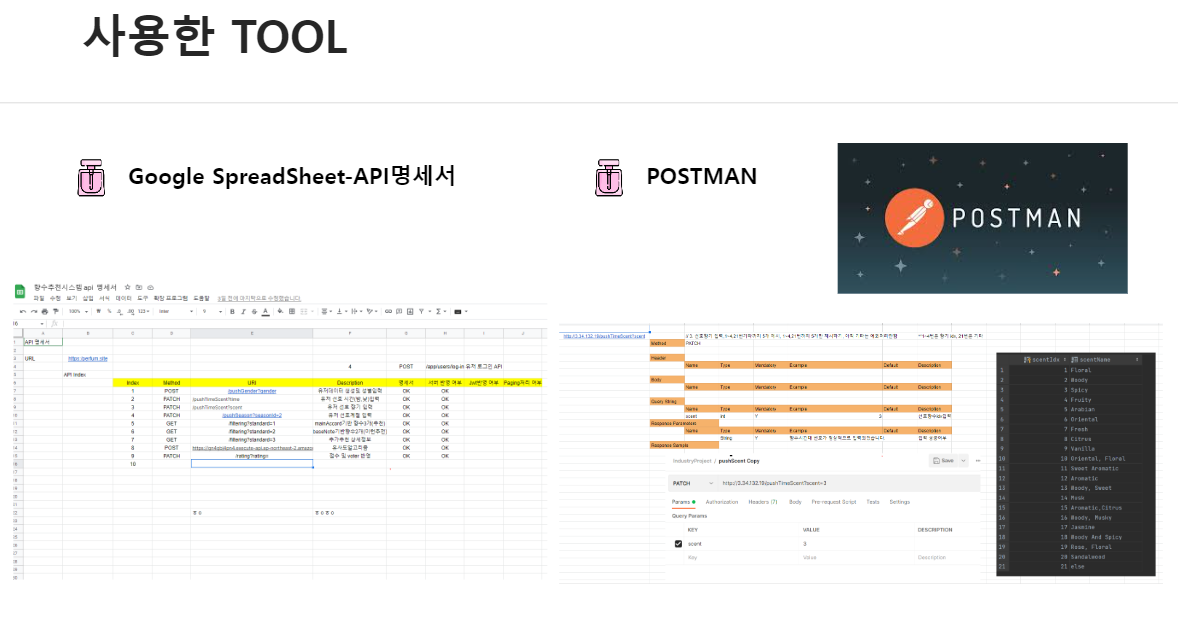Open the https://perfum.site link in the spreadsheet
Viewport: 1178px width, 622px height.
[88, 357]
